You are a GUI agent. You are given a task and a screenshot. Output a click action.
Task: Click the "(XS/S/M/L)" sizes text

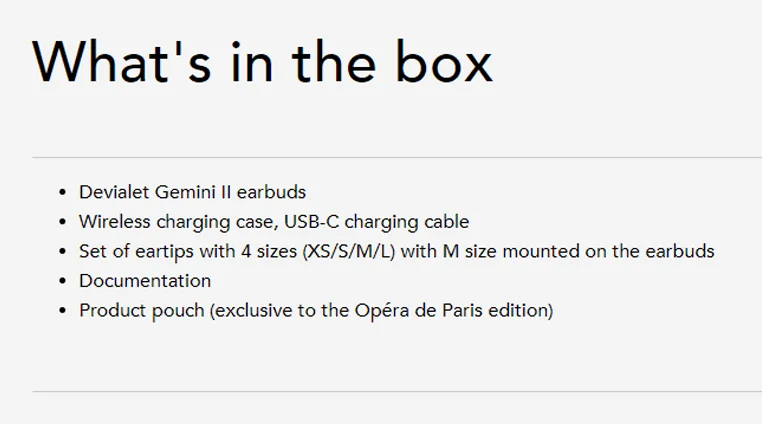(x=349, y=251)
